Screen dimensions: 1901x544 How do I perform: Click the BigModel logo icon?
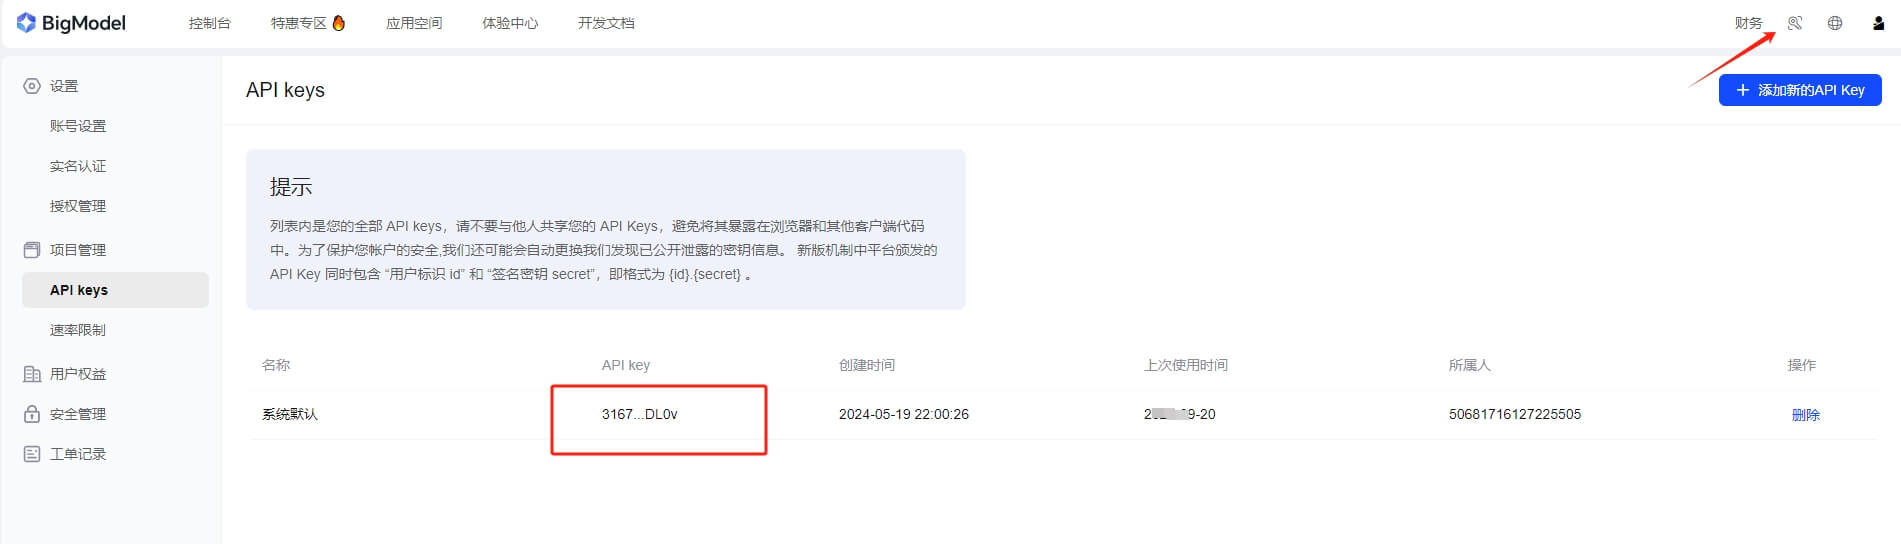pyautogui.click(x=26, y=22)
